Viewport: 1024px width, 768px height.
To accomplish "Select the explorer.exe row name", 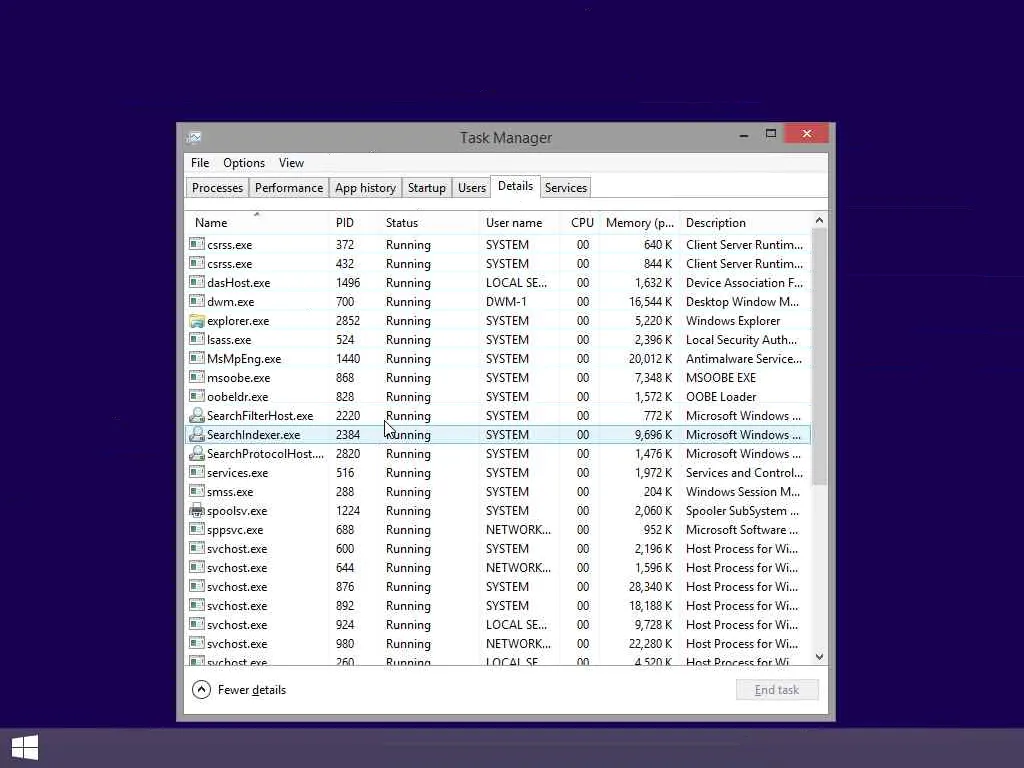I will [x=238, y=321].
